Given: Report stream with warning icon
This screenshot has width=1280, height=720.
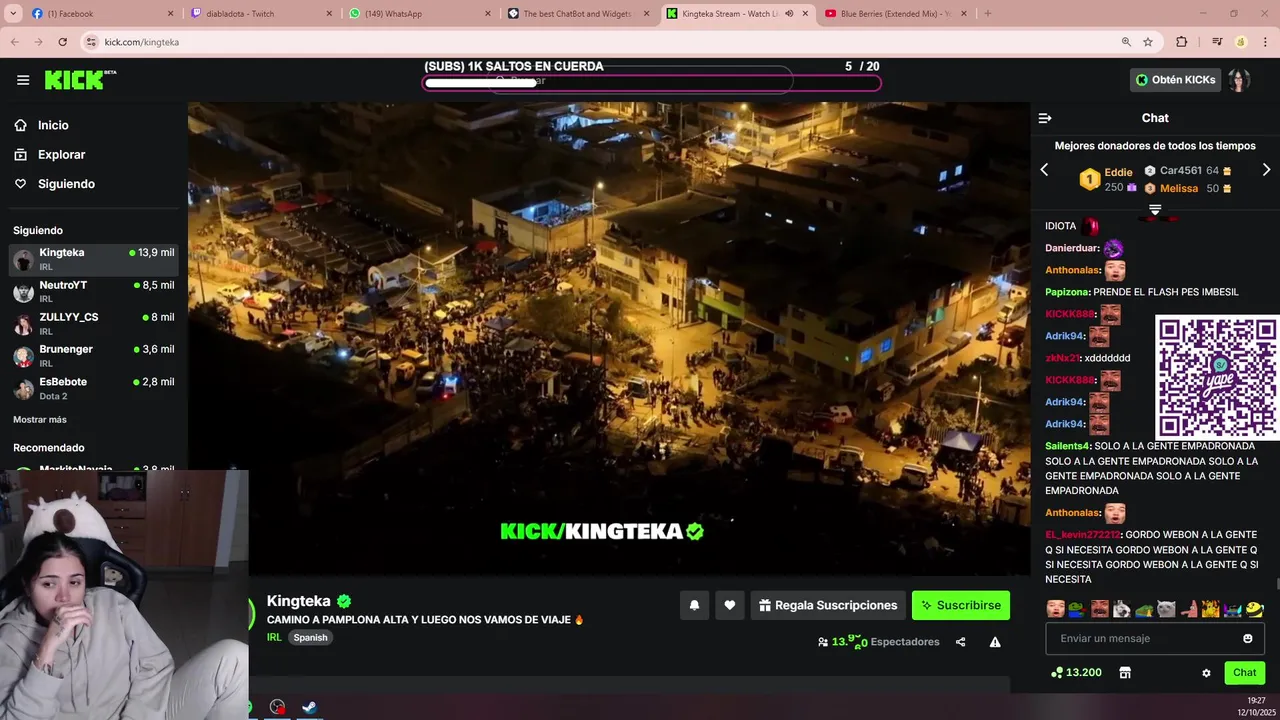Looking at the screenshot, I should click(x=995, y=642).
